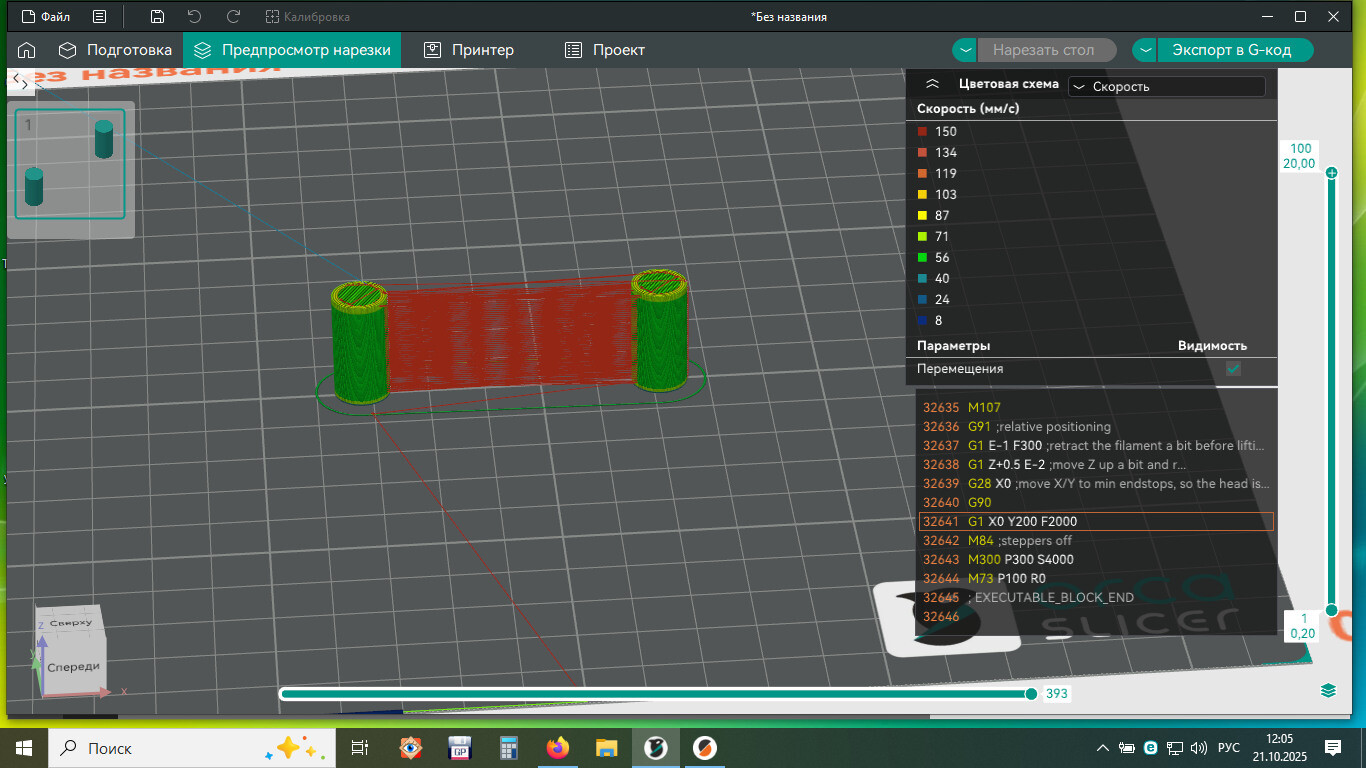Open the hamburger menu next to Файл
This screenshot has height=768, width=1366.
click(x=99, y=17)
